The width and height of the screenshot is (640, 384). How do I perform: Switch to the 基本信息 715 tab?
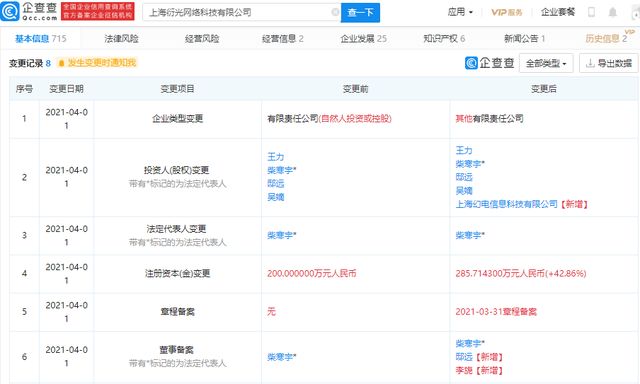click(x=41, y=39)
